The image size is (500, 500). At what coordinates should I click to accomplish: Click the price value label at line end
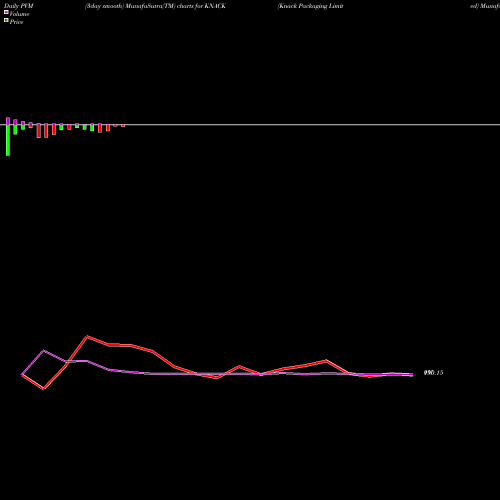[x=433, y=373]
